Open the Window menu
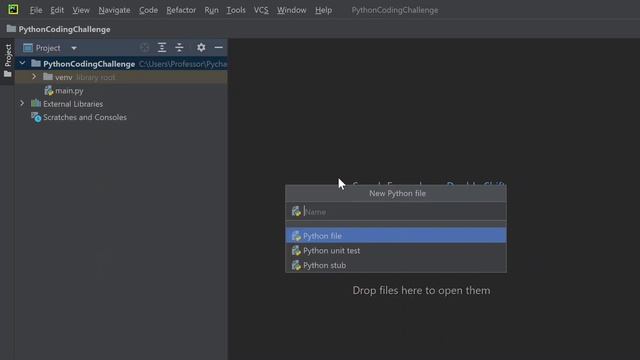This screenshot has width=640, height=360. click(291, 10)
